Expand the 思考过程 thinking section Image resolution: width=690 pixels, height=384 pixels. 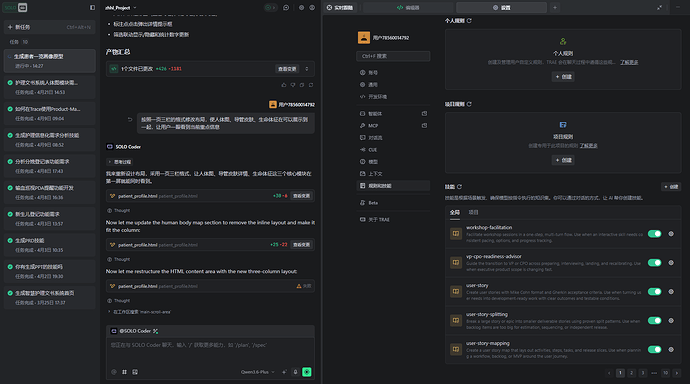coord(120,162)
